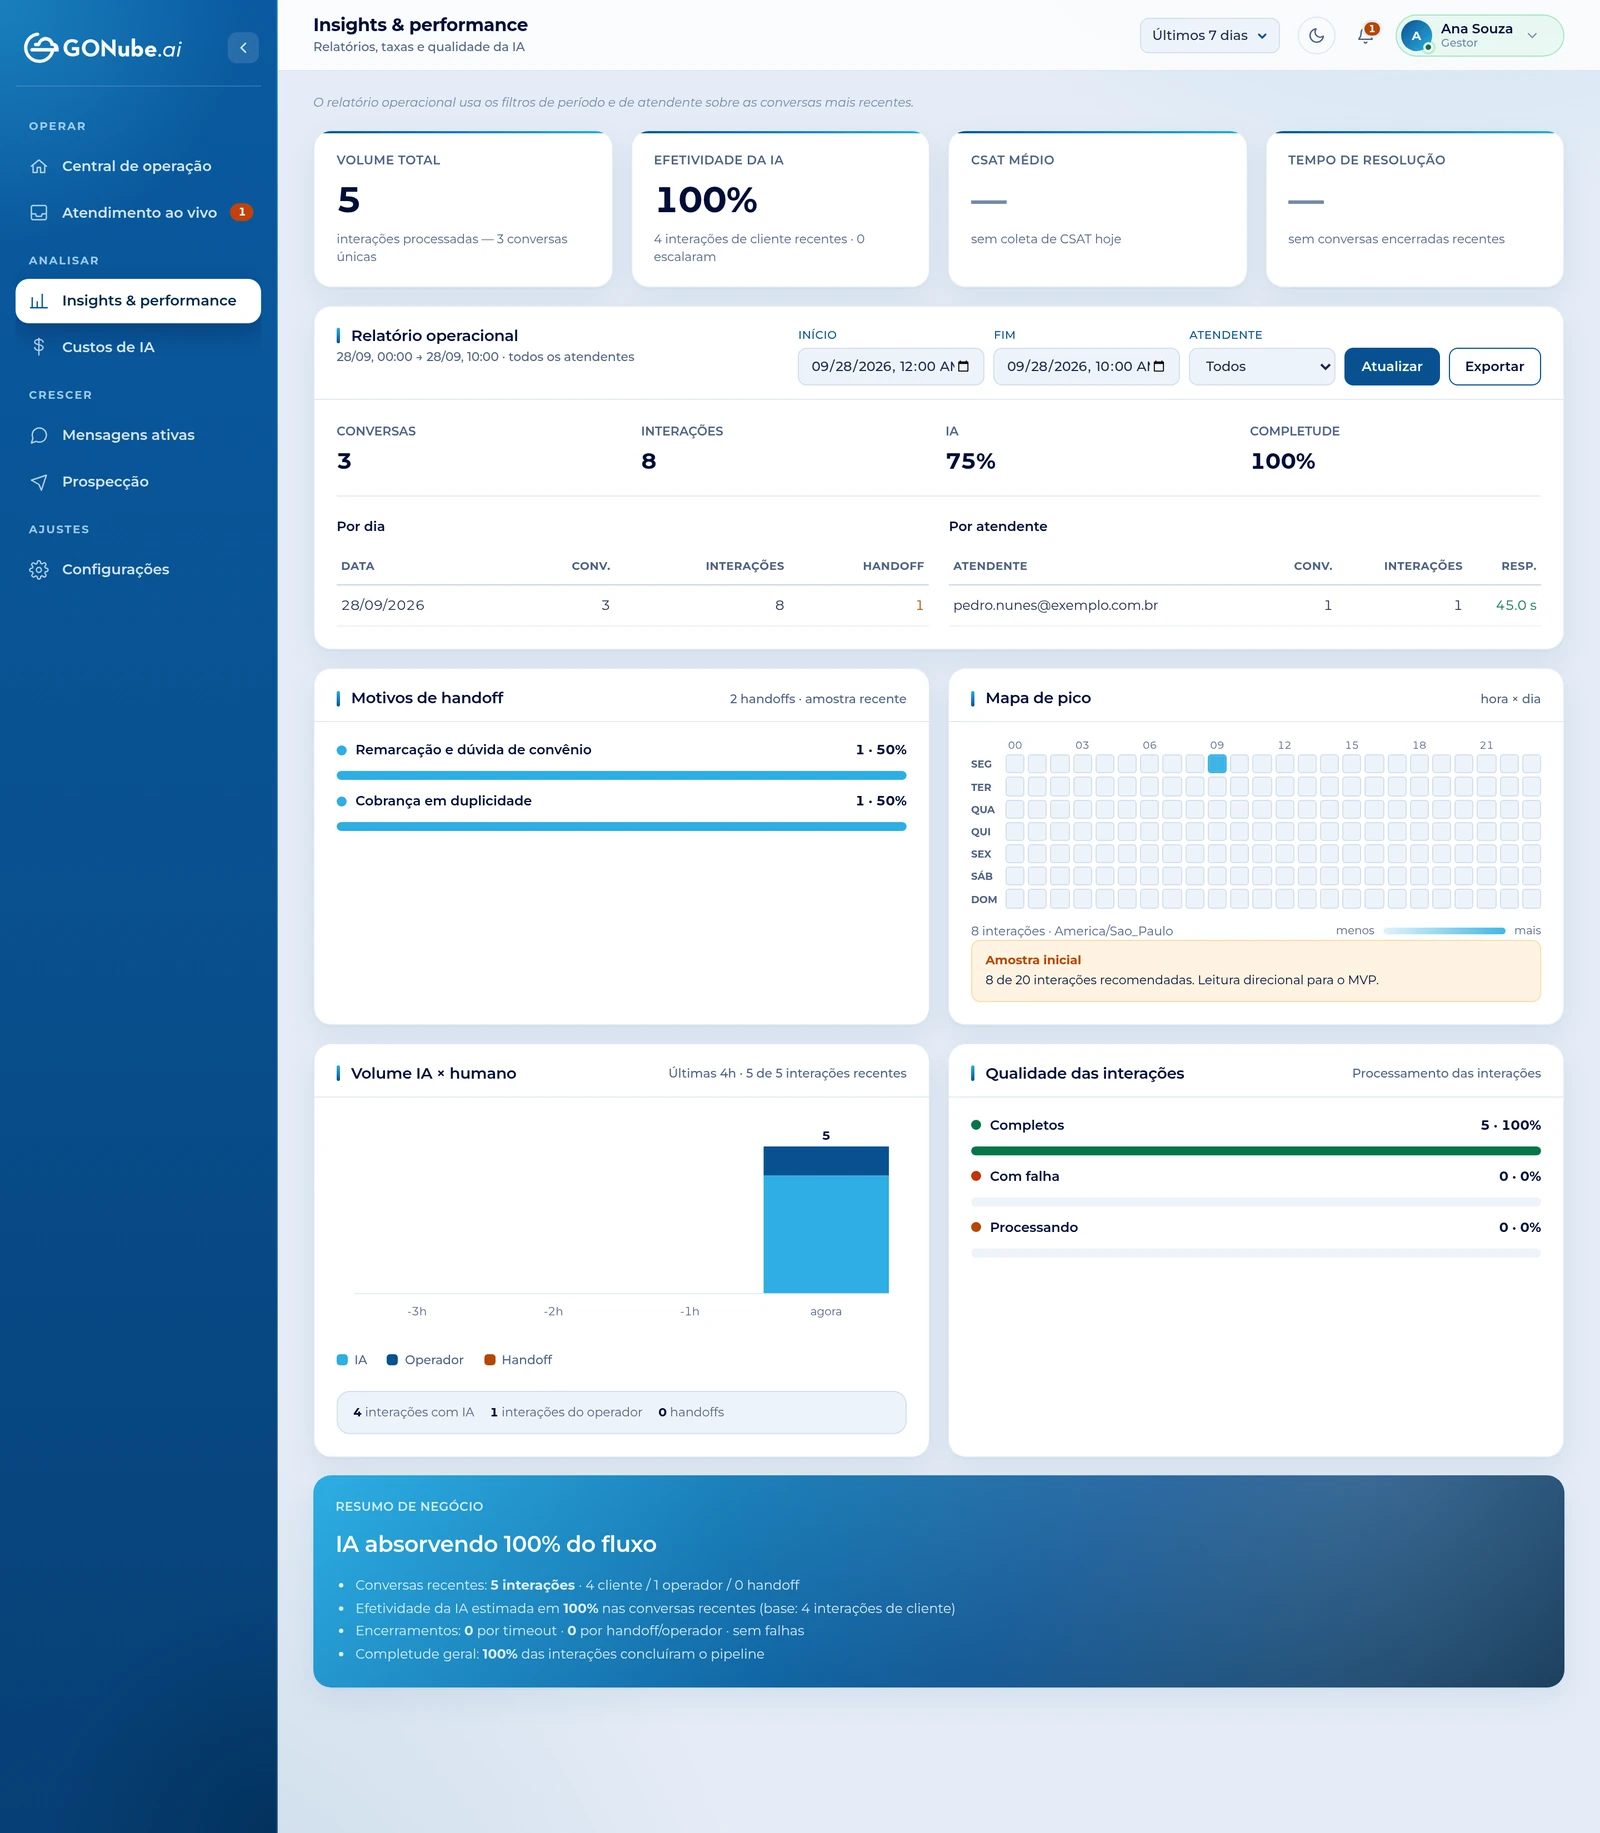
Task: Click the Mensagens ativas chat bubble icon
Action: 39,435
